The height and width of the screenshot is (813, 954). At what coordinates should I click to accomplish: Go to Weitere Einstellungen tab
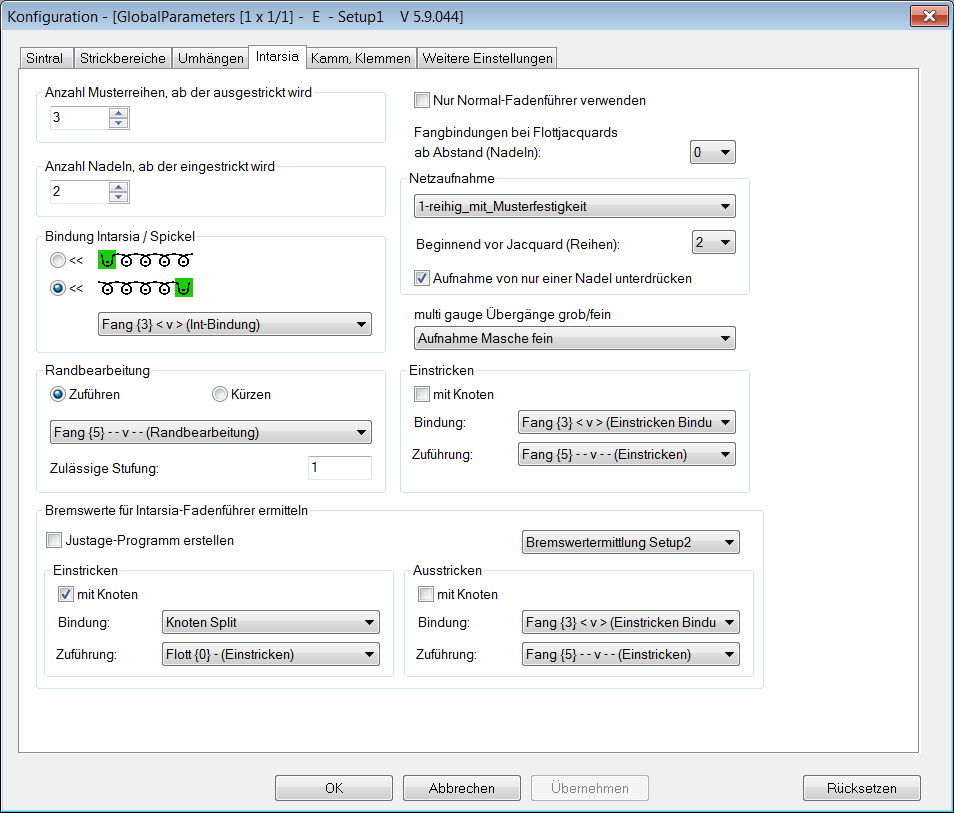click(x=486, y=58)
